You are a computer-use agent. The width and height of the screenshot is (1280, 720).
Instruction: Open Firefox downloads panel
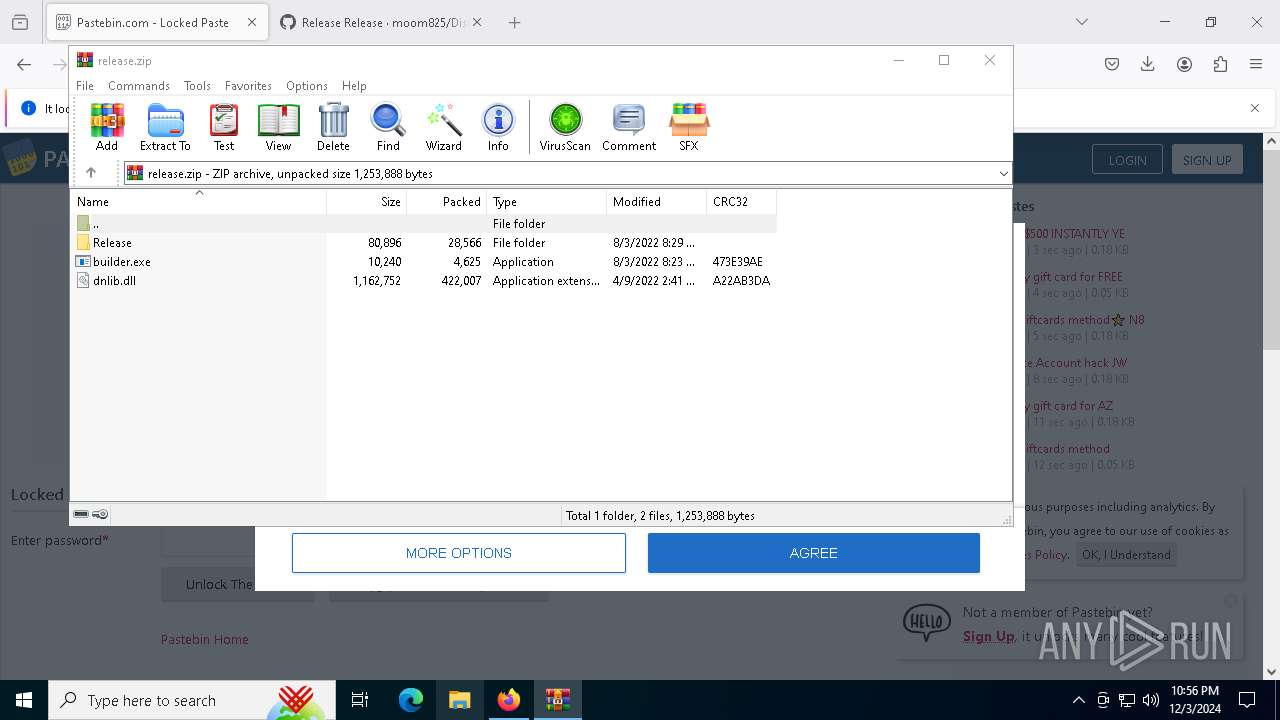click(x=1148, y=64)
